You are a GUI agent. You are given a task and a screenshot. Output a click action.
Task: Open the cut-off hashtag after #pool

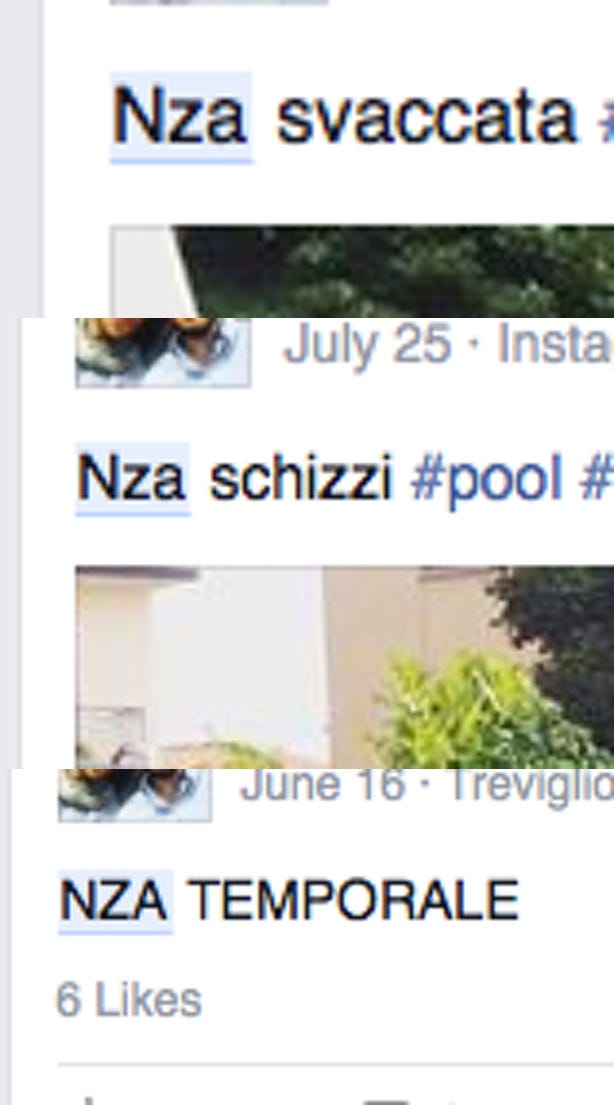[596, 479]
